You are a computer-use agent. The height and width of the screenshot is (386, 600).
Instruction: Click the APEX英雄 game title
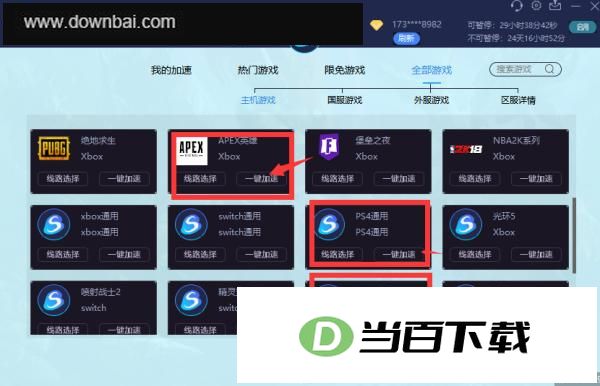tap(238, 140)
